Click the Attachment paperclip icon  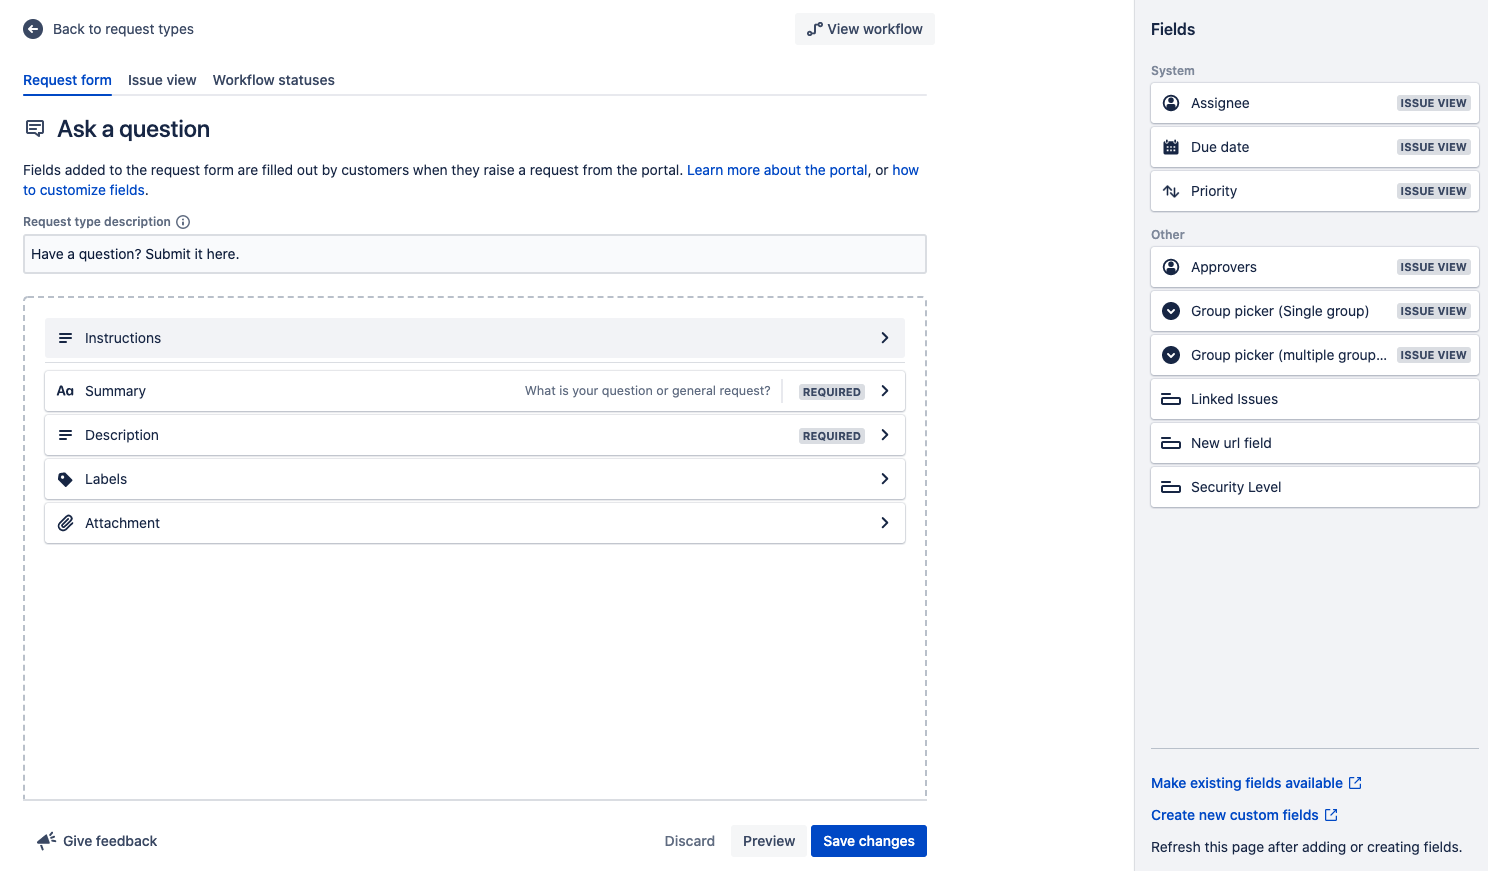pos(65,523)
